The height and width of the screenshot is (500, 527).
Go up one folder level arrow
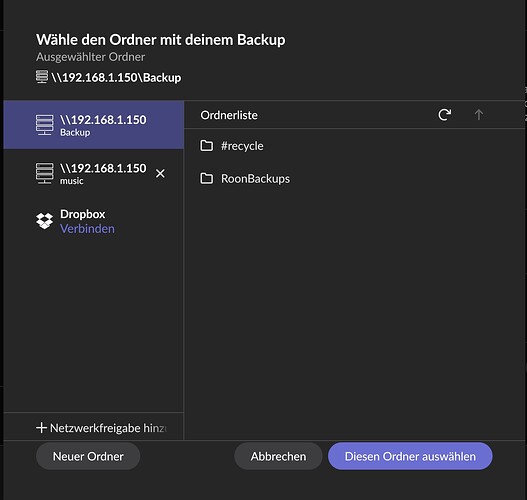tap(479, 115)
